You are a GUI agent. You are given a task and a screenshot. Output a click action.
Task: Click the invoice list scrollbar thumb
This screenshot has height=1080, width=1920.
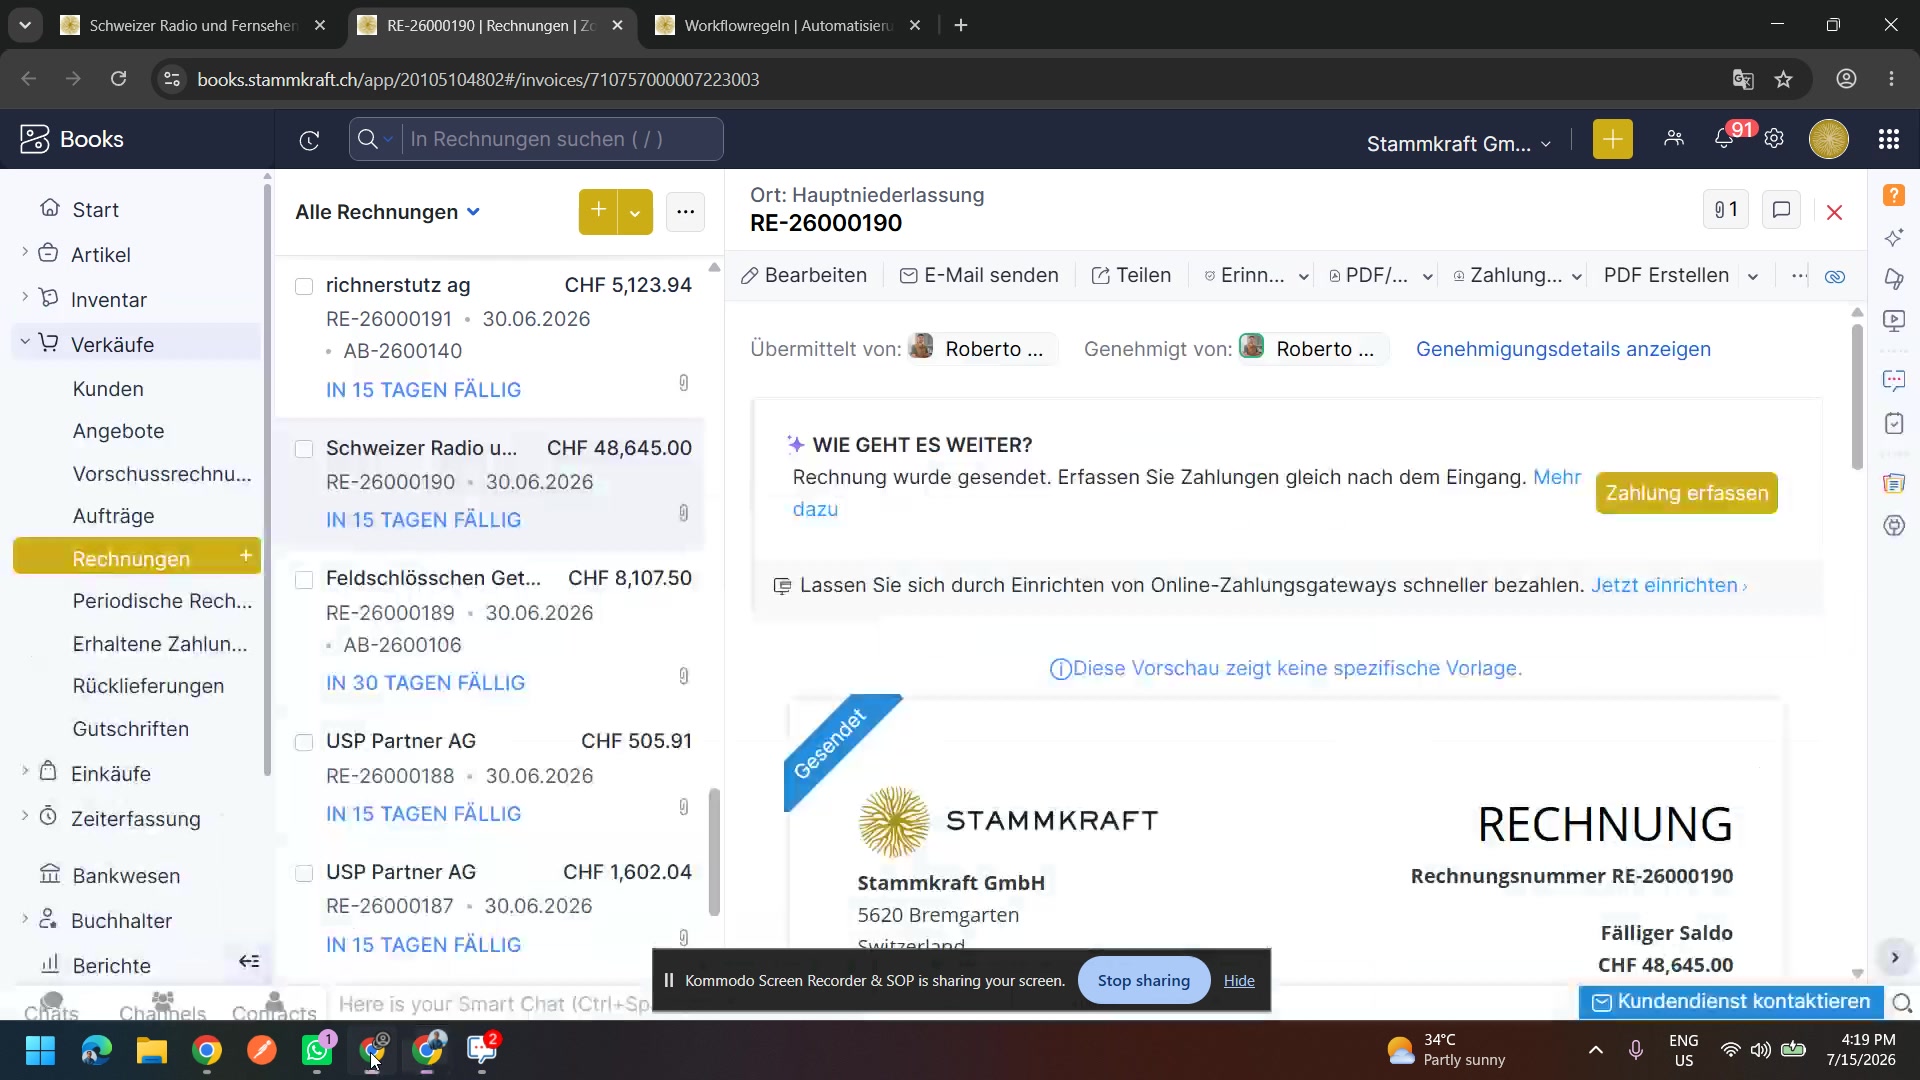coord(714,852)
